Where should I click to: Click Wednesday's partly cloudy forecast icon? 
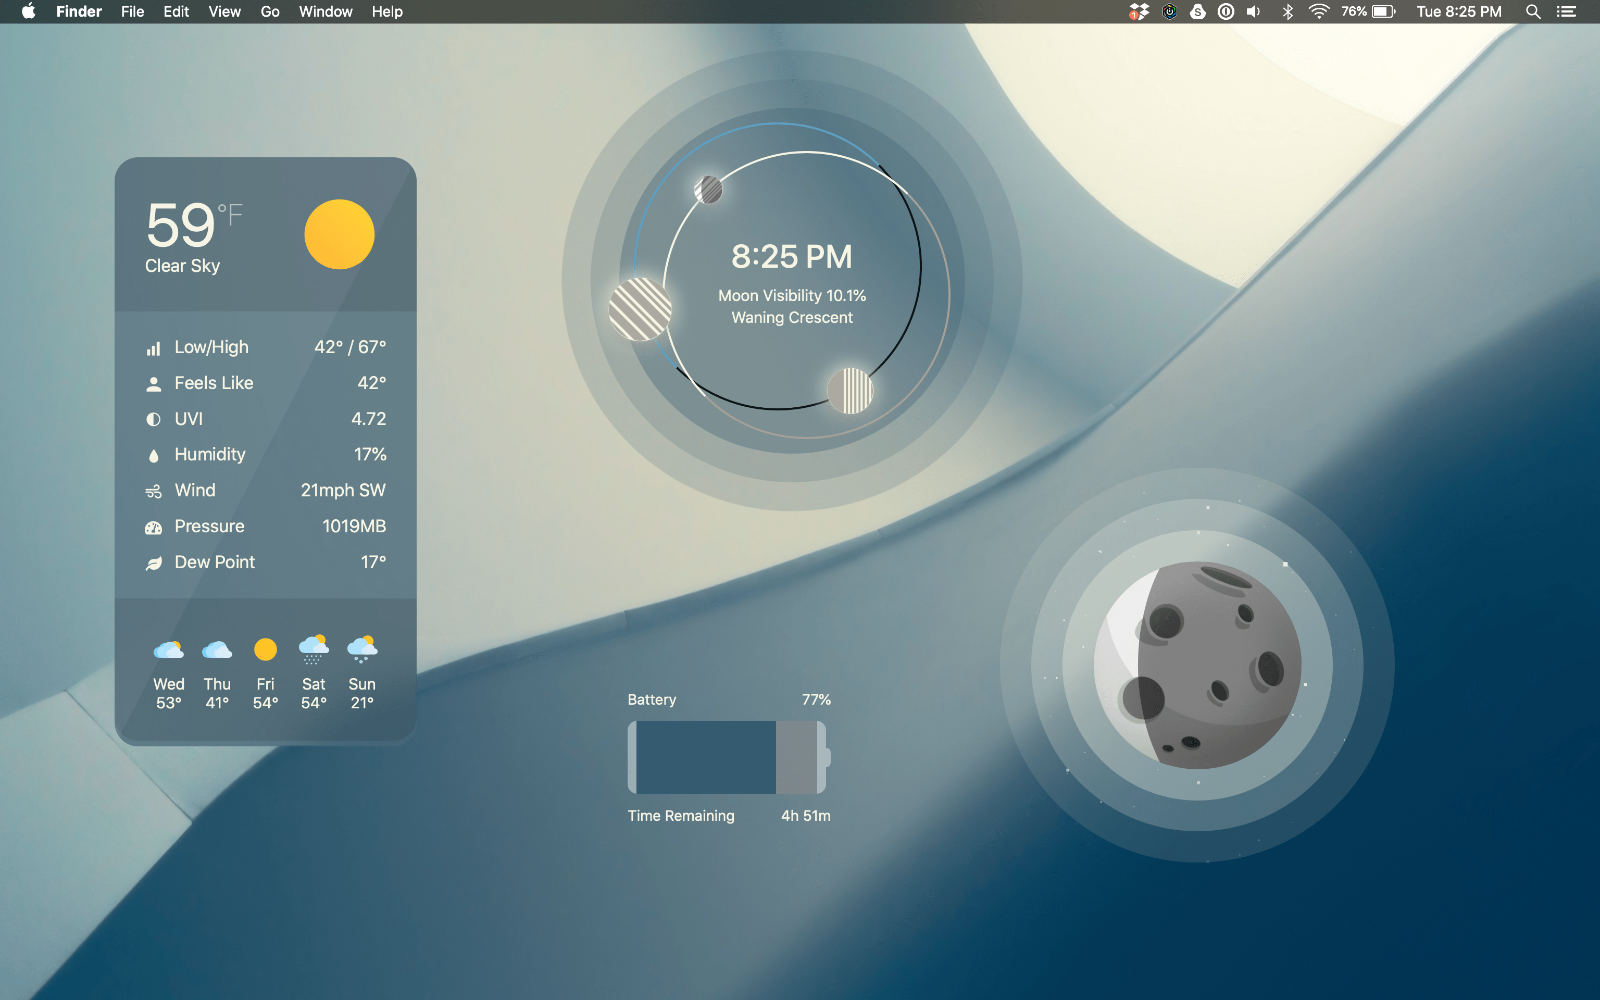pos(168,650)
